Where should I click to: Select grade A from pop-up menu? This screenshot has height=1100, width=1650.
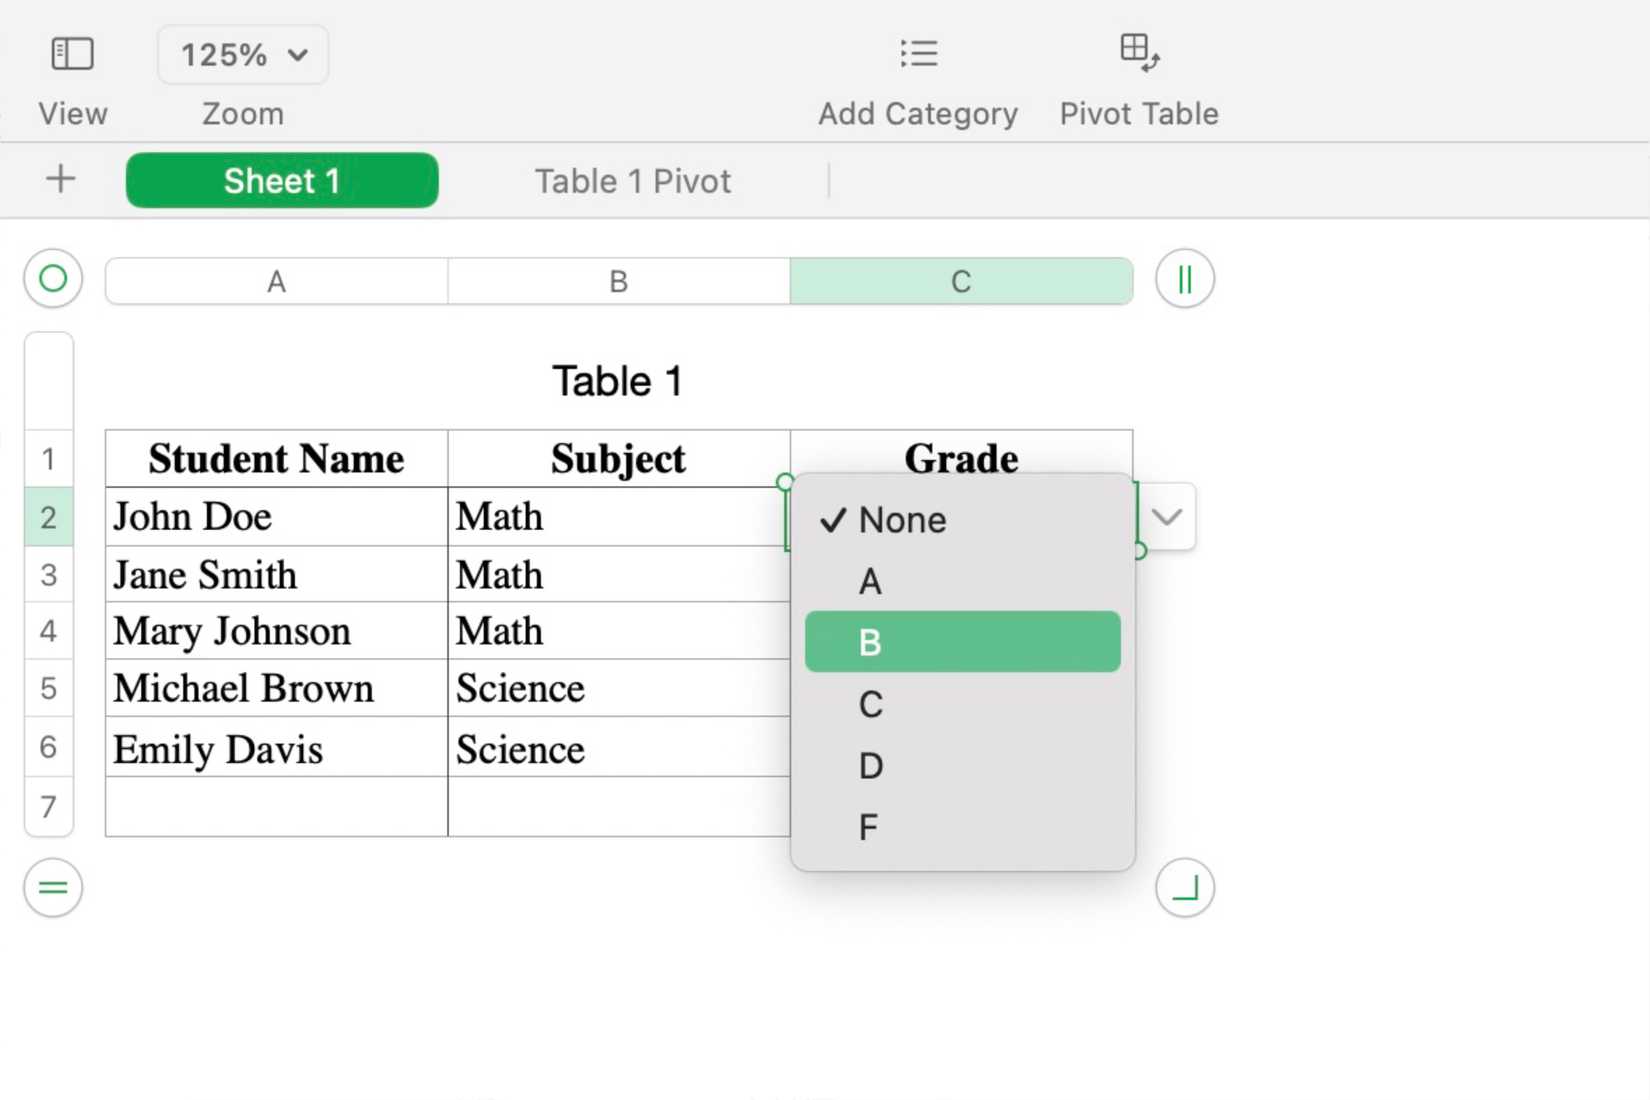870,582
